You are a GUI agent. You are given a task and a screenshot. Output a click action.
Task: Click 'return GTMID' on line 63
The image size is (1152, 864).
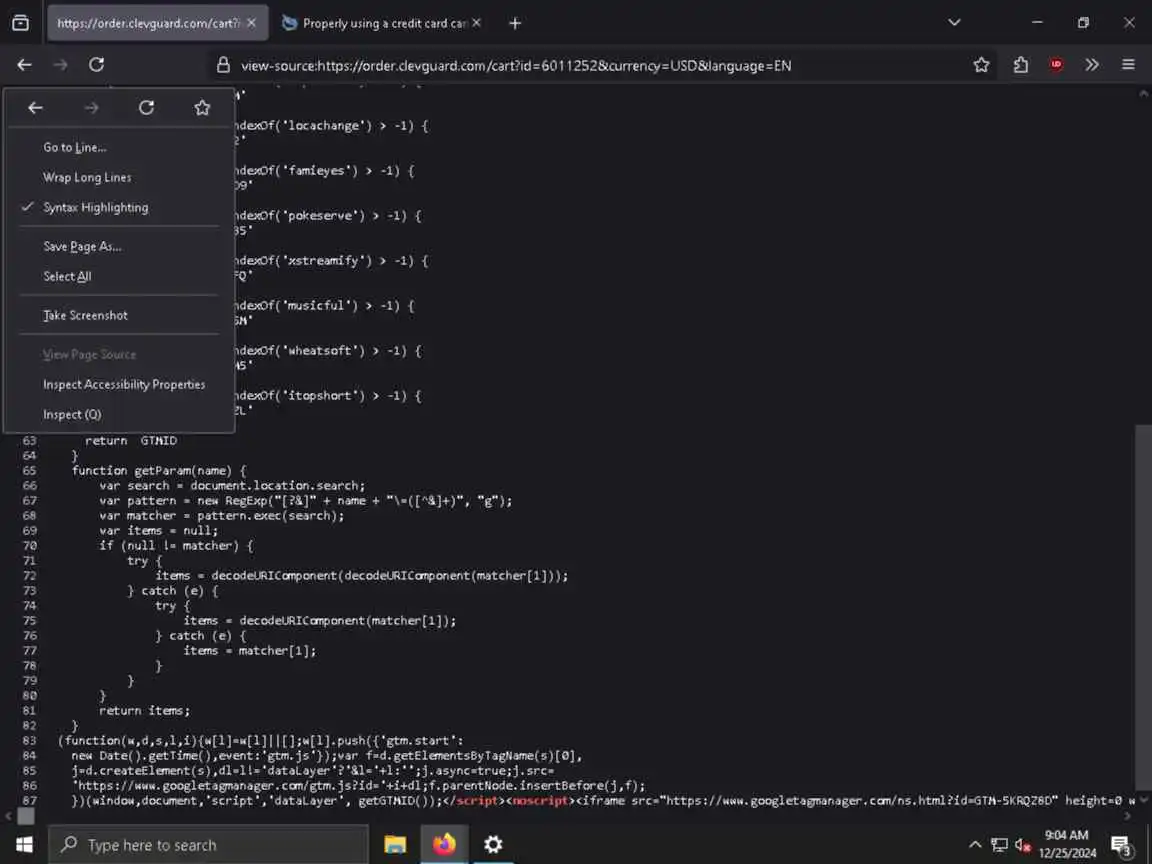131,441
